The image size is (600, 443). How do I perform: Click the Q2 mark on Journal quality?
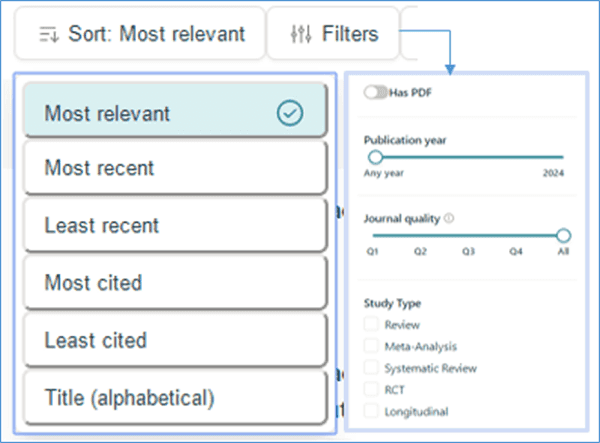(x=420, y=251)
